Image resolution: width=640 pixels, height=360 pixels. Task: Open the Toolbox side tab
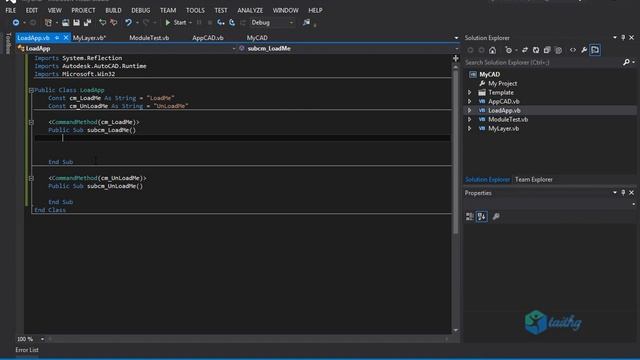(8, 43)
